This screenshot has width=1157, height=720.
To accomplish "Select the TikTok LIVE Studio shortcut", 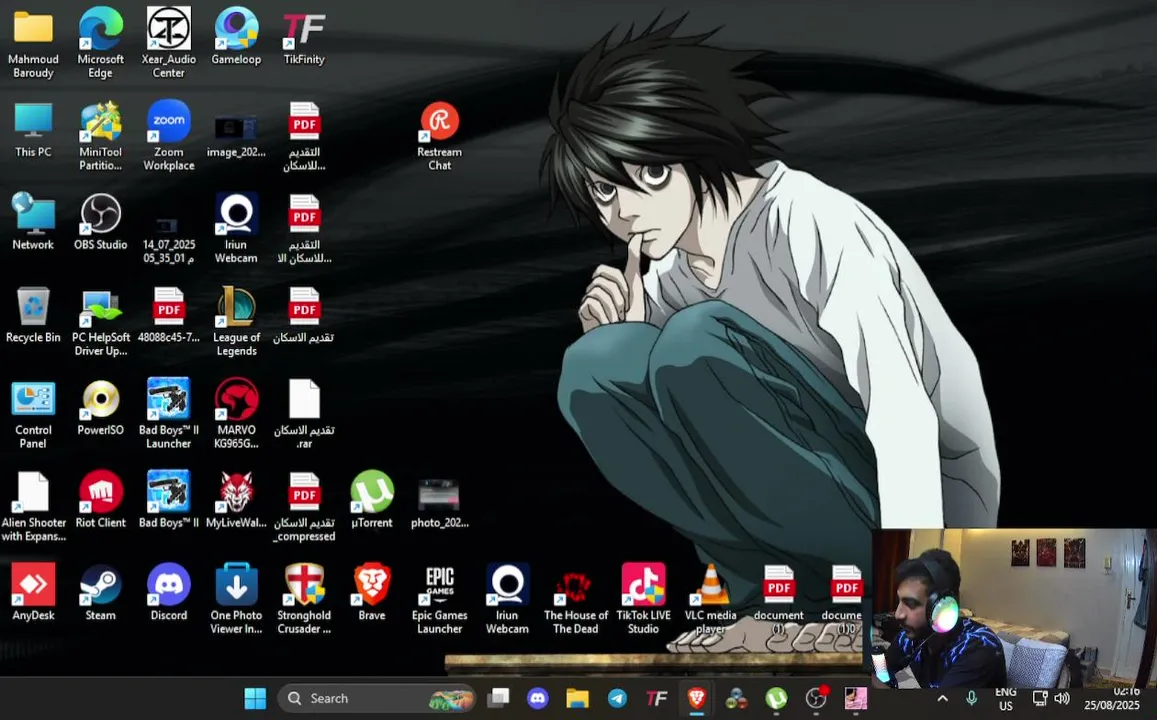I will (x=643, y=599).
